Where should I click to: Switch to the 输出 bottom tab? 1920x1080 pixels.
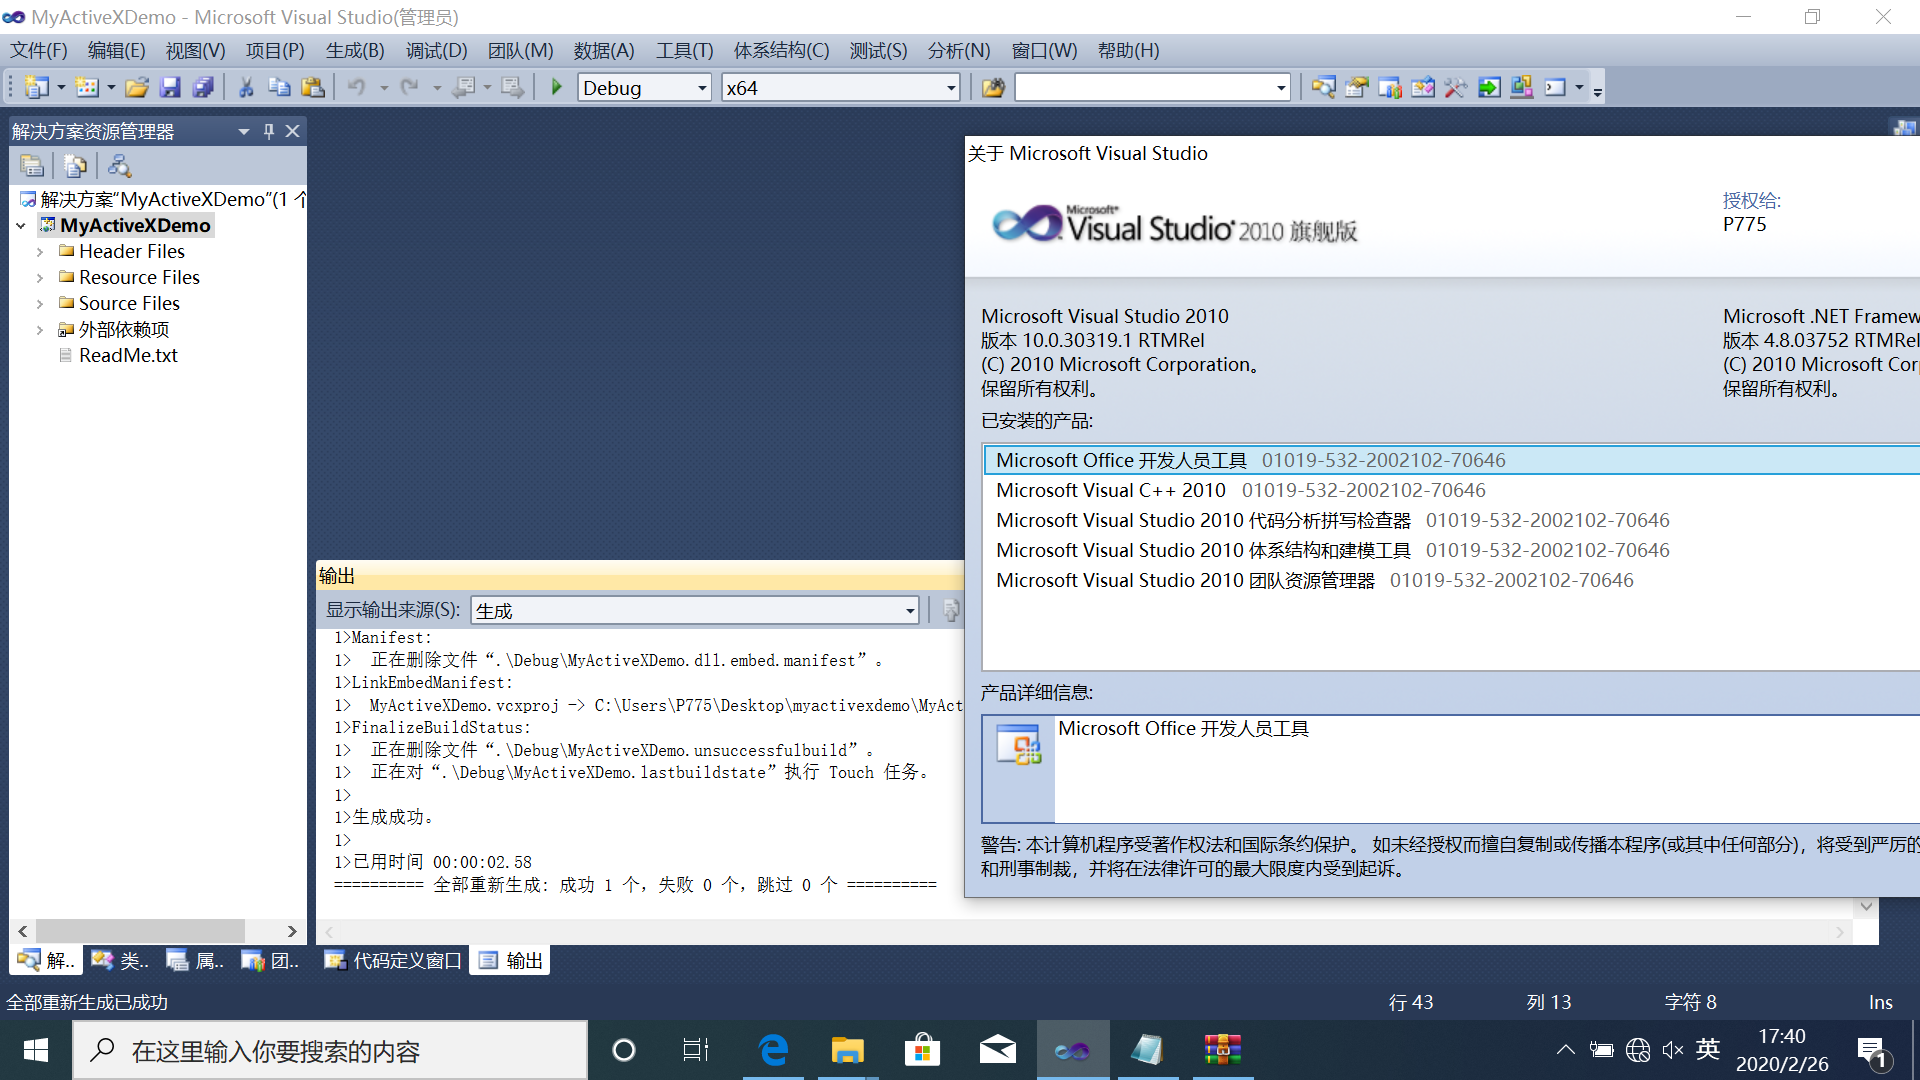(511, 961)
